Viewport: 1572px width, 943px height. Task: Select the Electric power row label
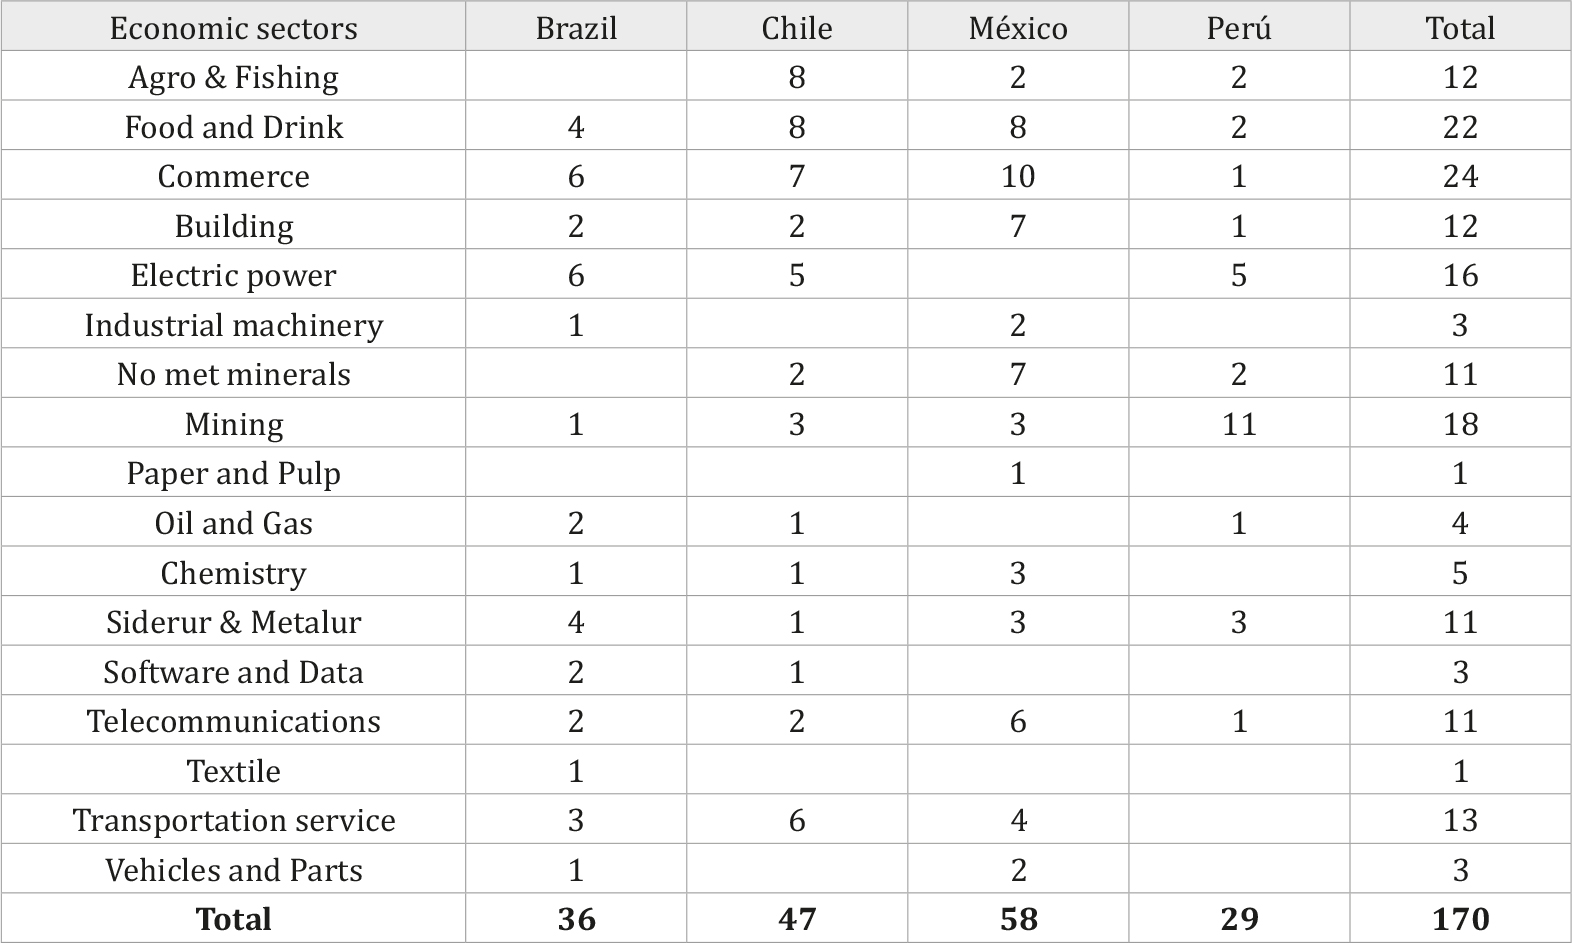233,275
